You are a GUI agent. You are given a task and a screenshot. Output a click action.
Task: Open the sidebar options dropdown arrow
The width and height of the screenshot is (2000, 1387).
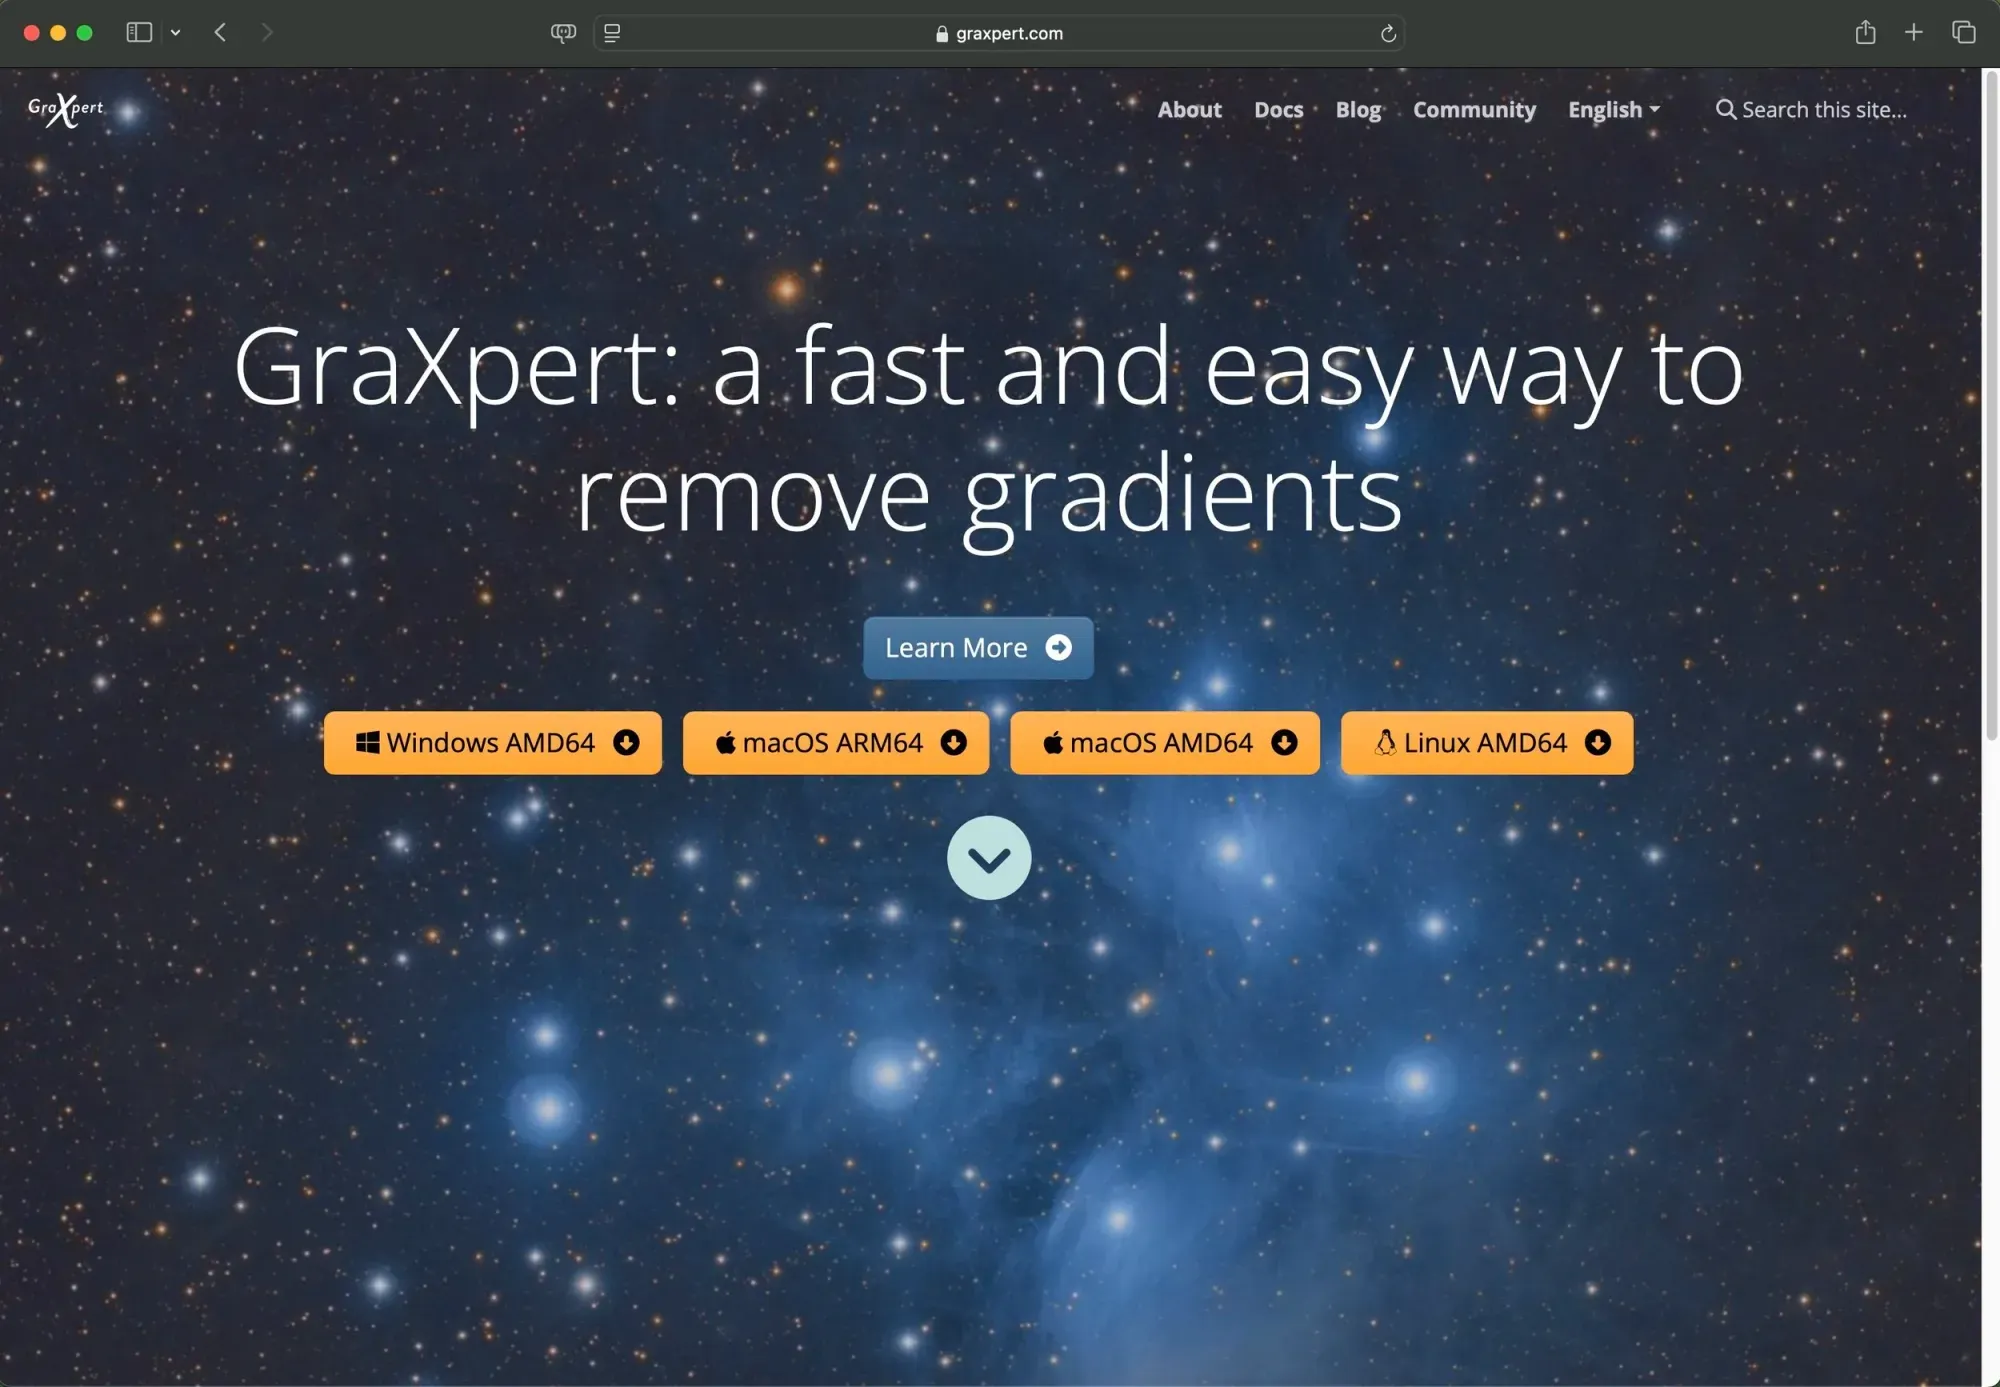click(176, 33)
